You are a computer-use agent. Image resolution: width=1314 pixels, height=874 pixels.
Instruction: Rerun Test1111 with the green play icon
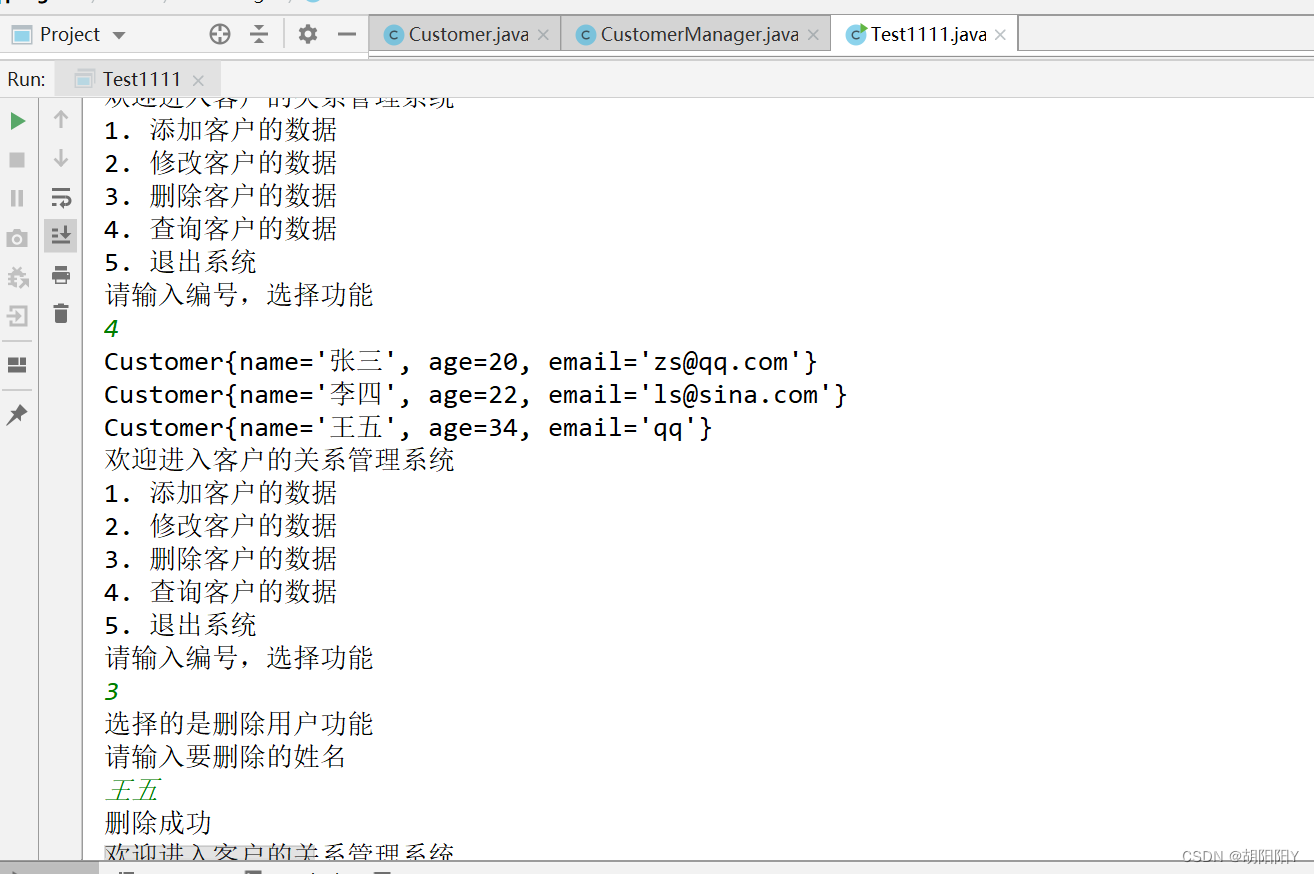click(x=17, y=121)
